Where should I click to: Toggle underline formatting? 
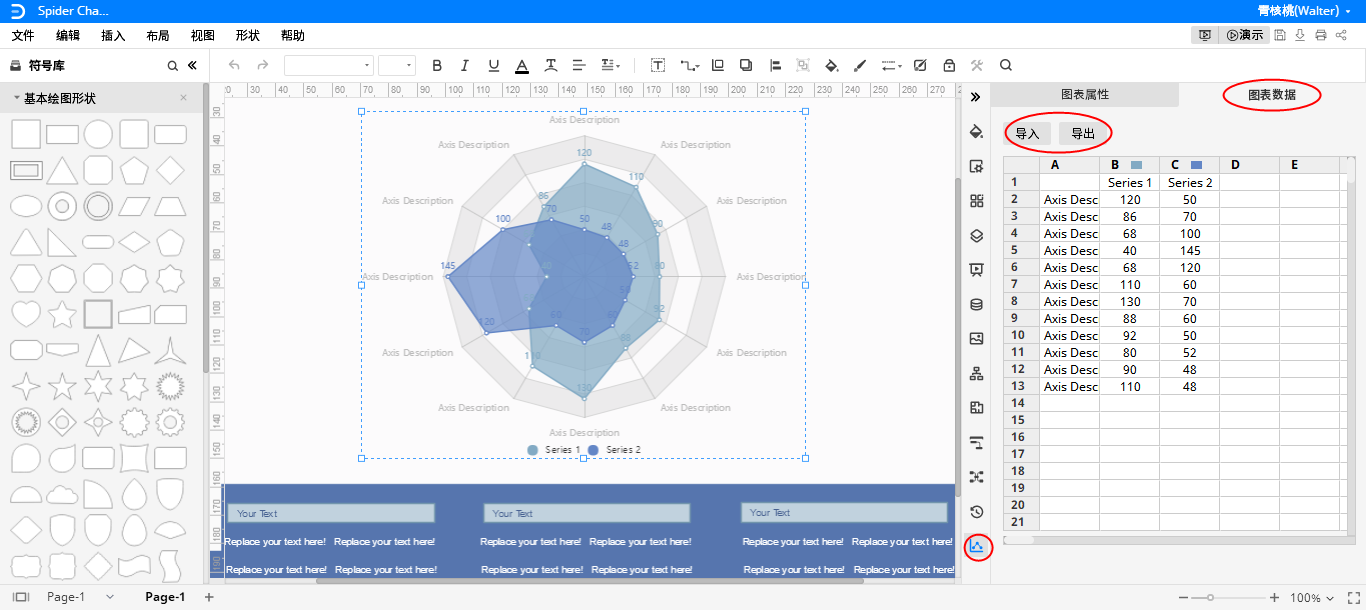493,65
